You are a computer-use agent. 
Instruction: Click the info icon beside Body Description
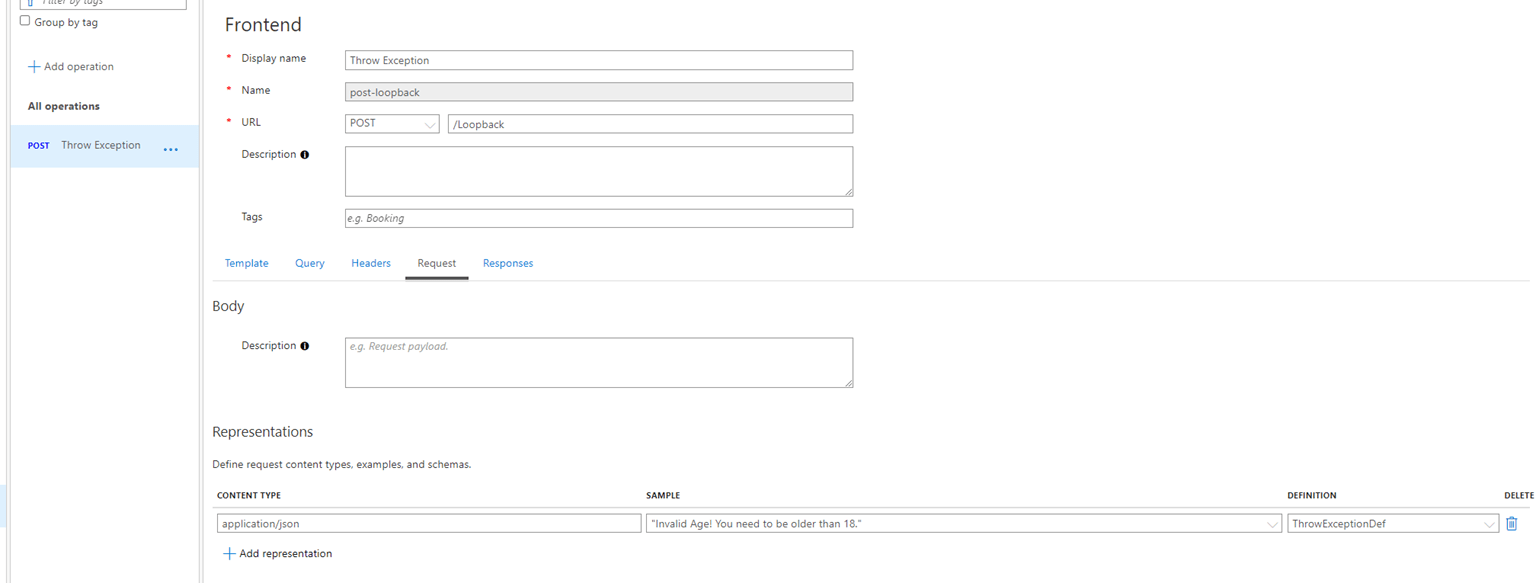[x=305, y=345]
